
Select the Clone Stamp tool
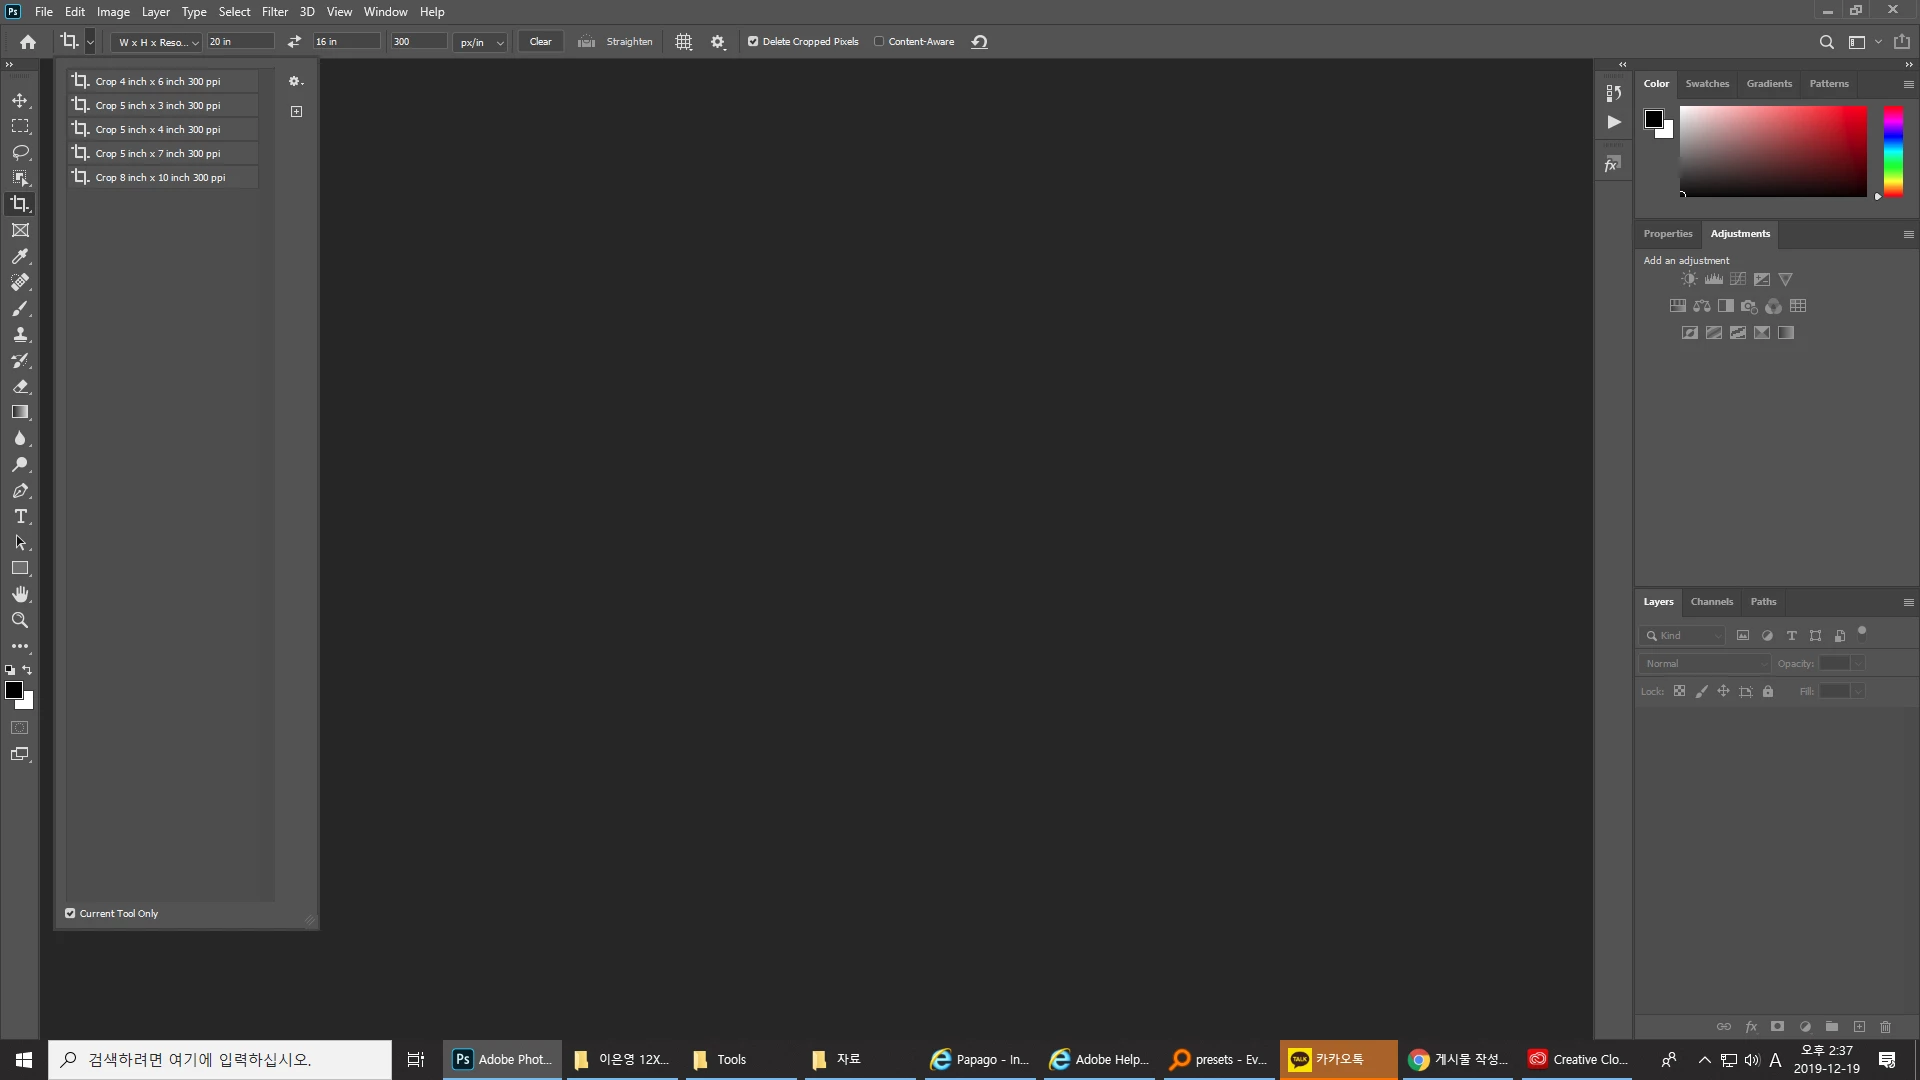(20, 334)
